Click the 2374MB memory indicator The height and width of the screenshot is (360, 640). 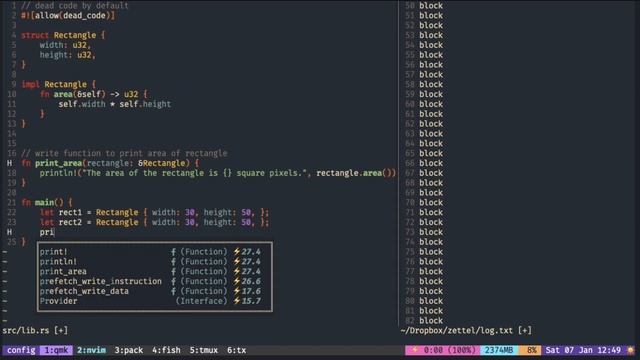[x=499, y=350]
